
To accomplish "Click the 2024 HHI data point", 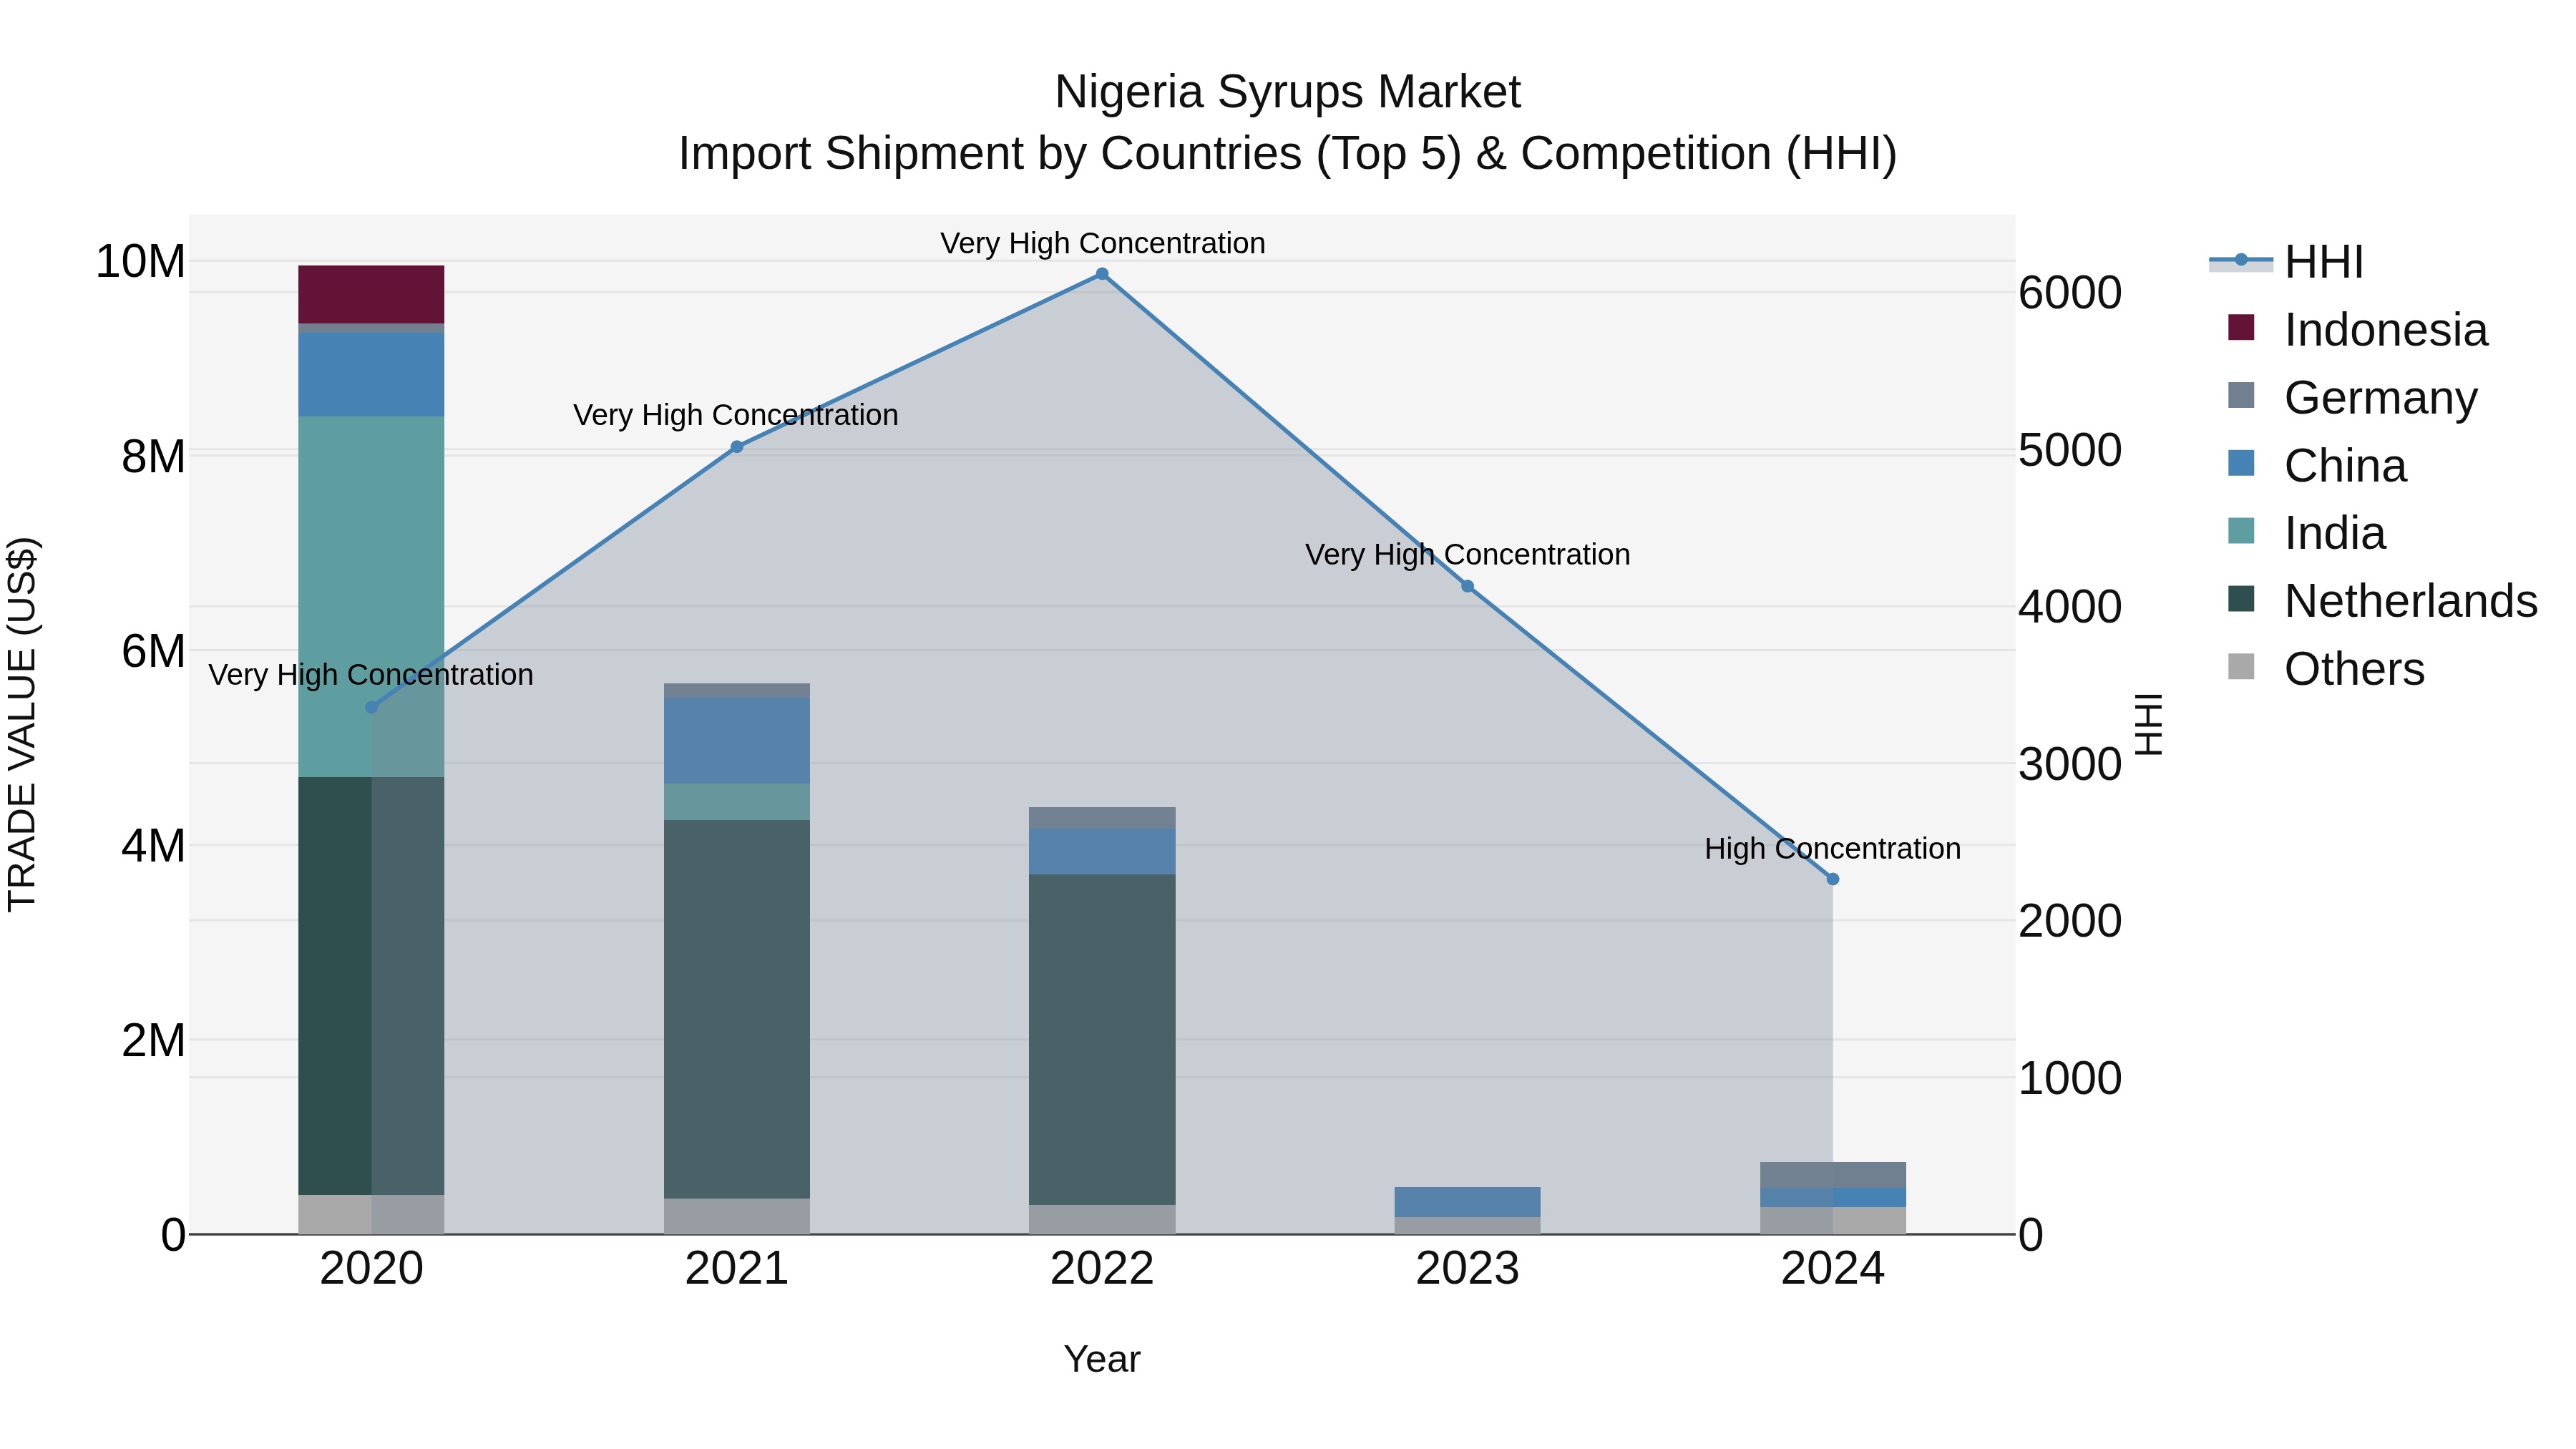I will pyautogui.click(x=1833, y=879).
